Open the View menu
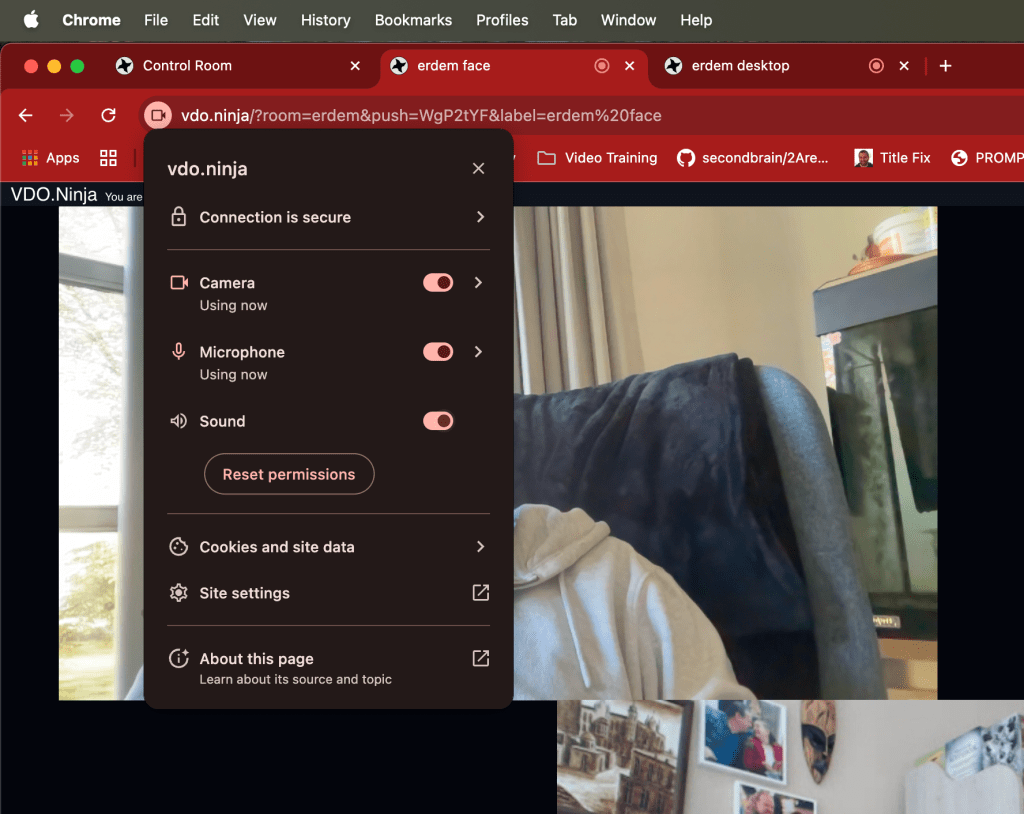Image resolution: width=1024 pixels, height=814 pixels. point(260,20)
